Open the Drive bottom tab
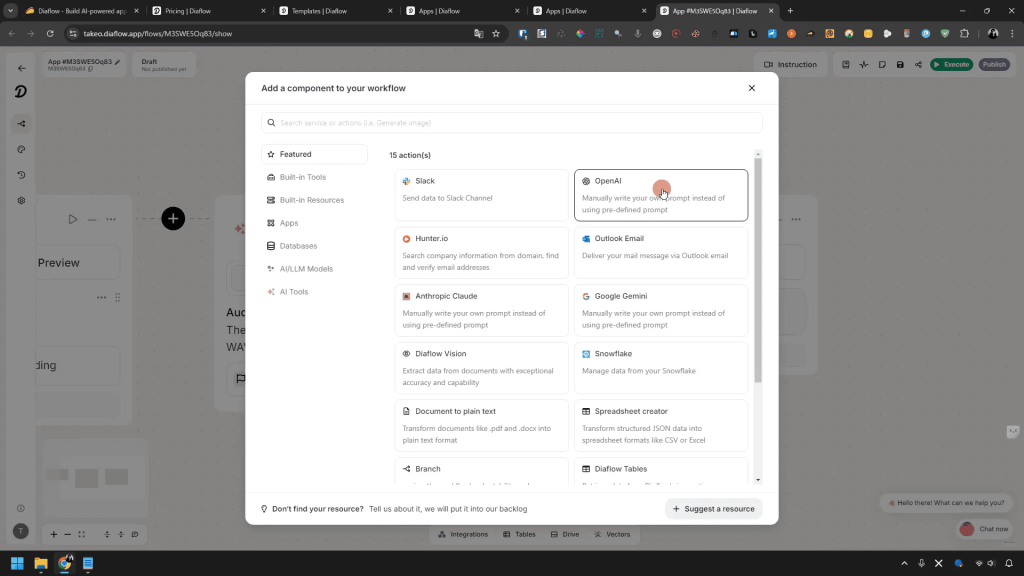 565,534
